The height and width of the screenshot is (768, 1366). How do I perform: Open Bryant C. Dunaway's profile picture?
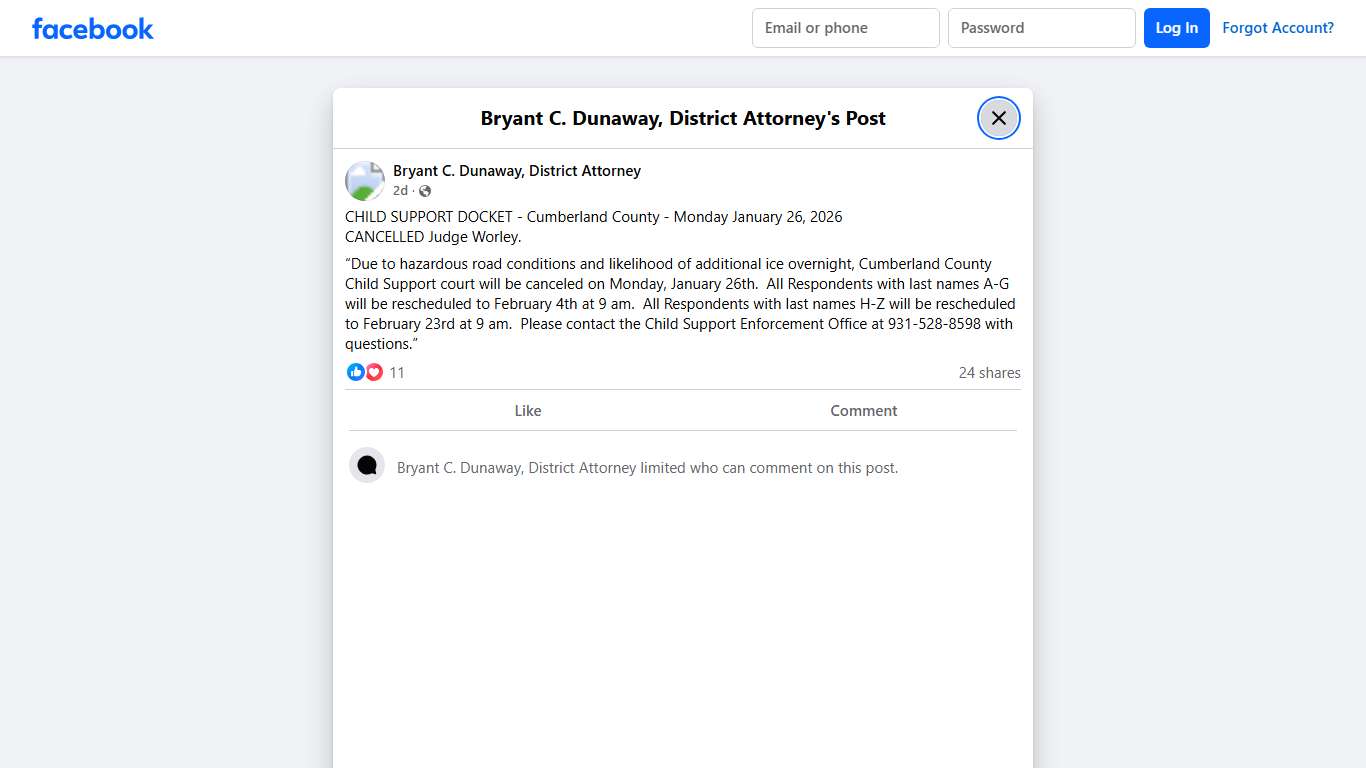tap(364, 180)
